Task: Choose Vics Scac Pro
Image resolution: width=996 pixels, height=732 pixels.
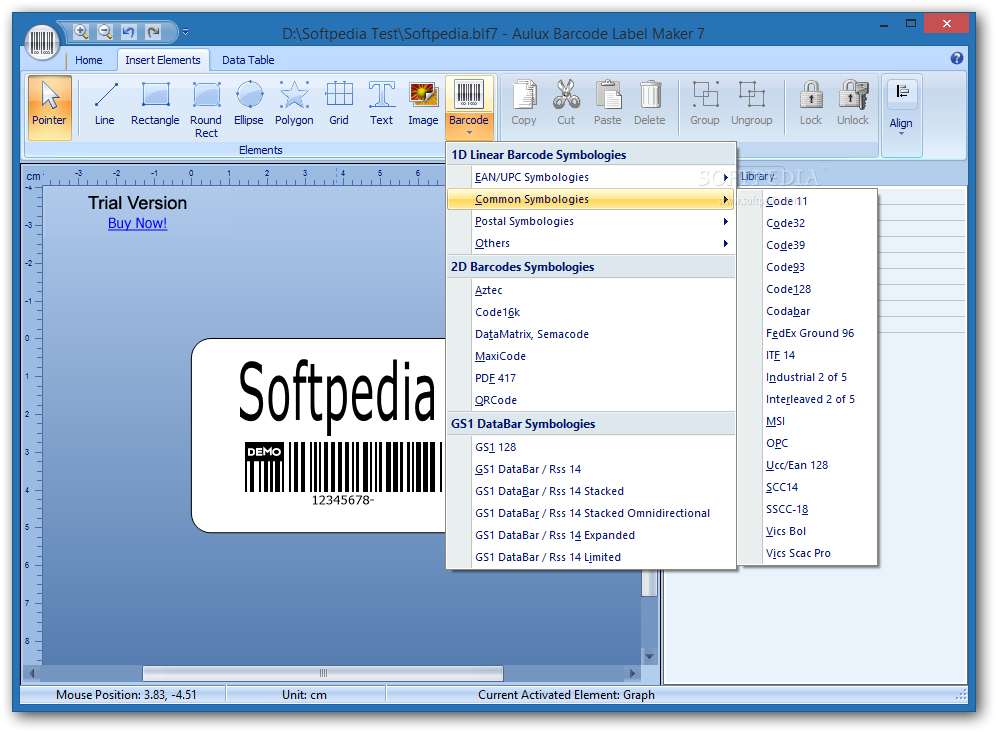Action: click(808, 553)
